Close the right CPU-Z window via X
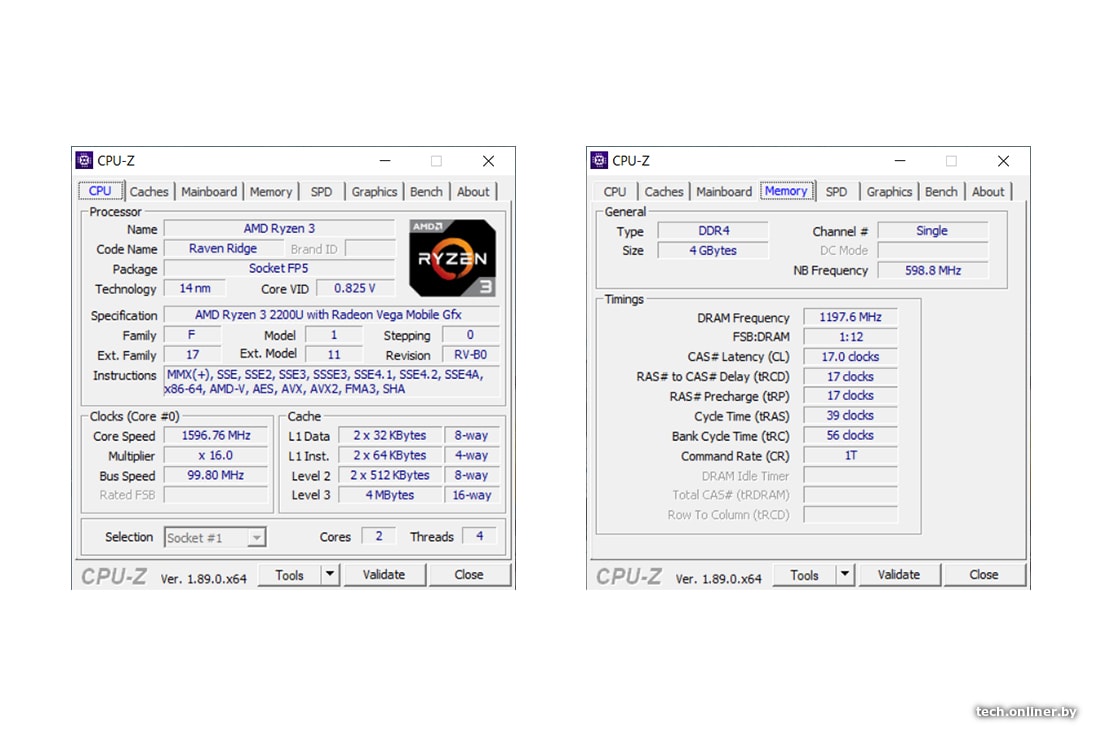 [x=1003, y=161]
